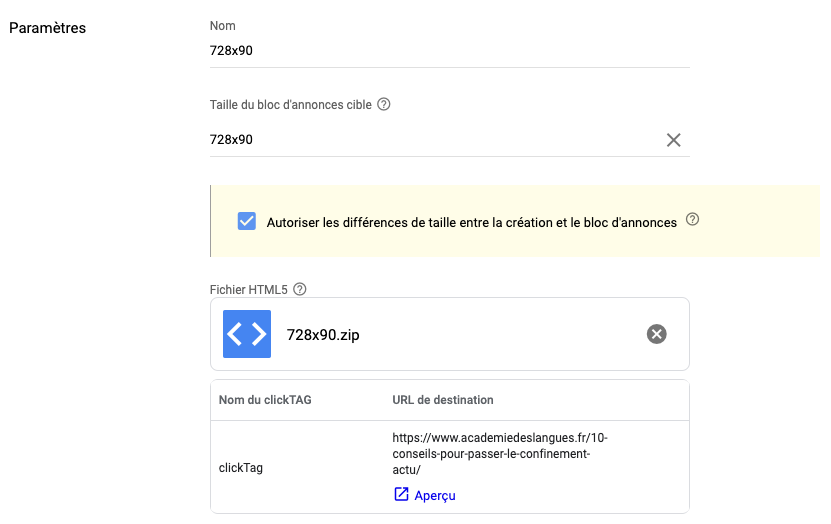Select the 728x90.zip file name
This screenshot has width=831, height=524.
tap(323, 335)
